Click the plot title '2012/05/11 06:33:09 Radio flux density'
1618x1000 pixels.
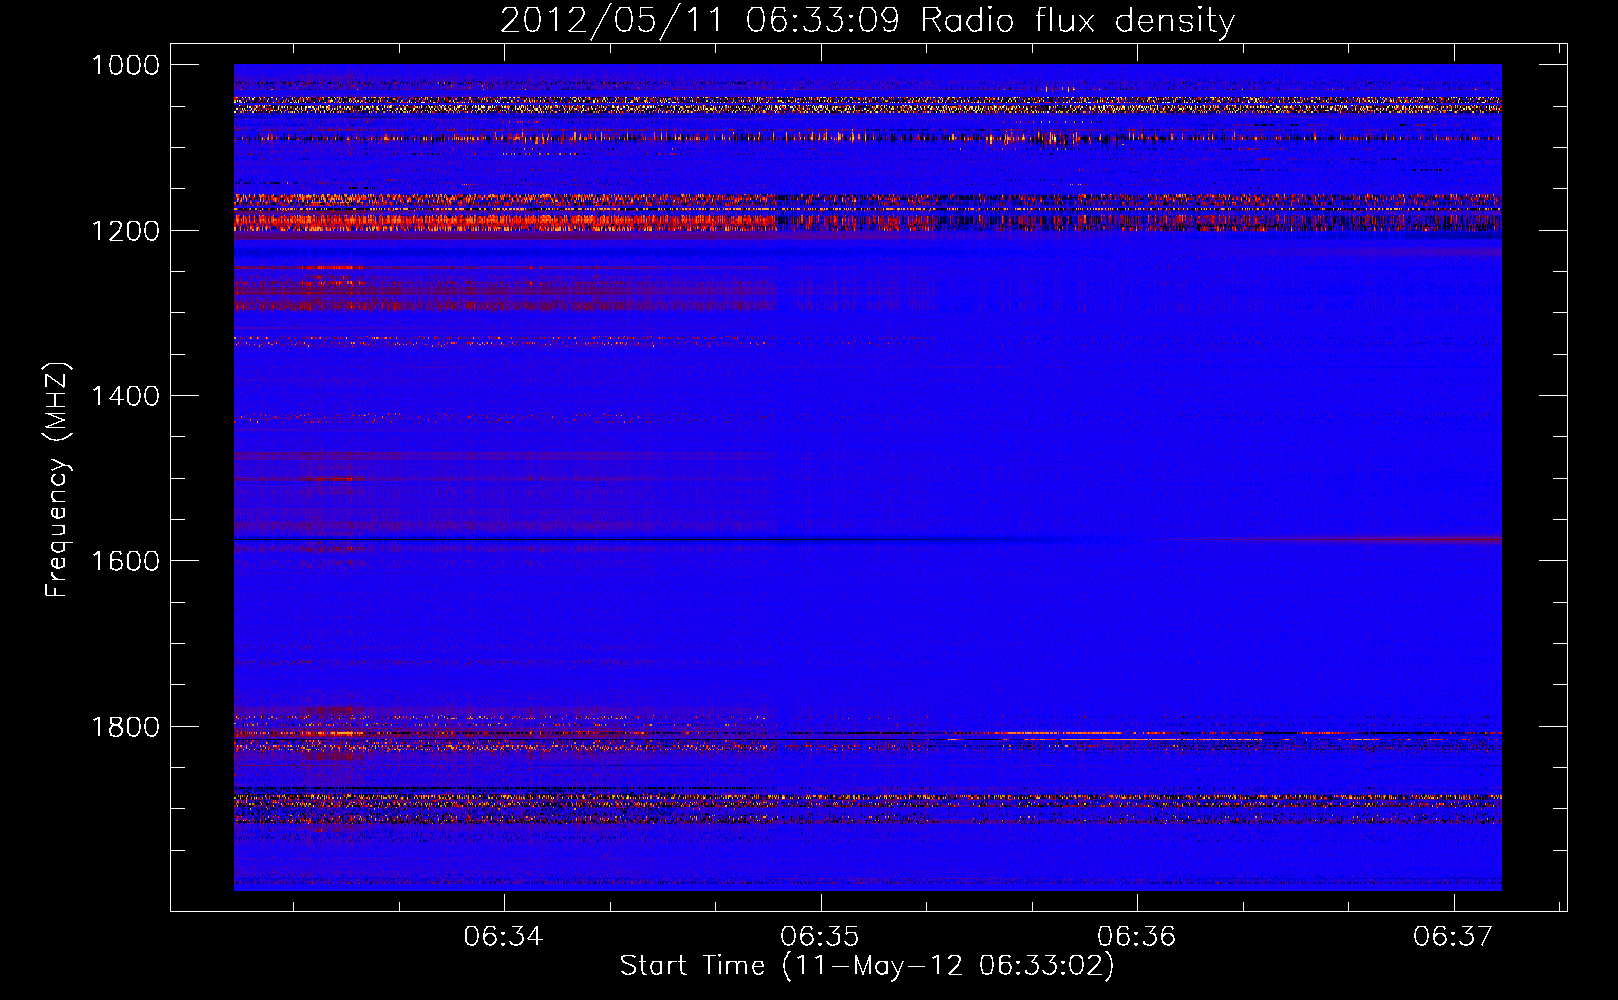tap(867, 21)
